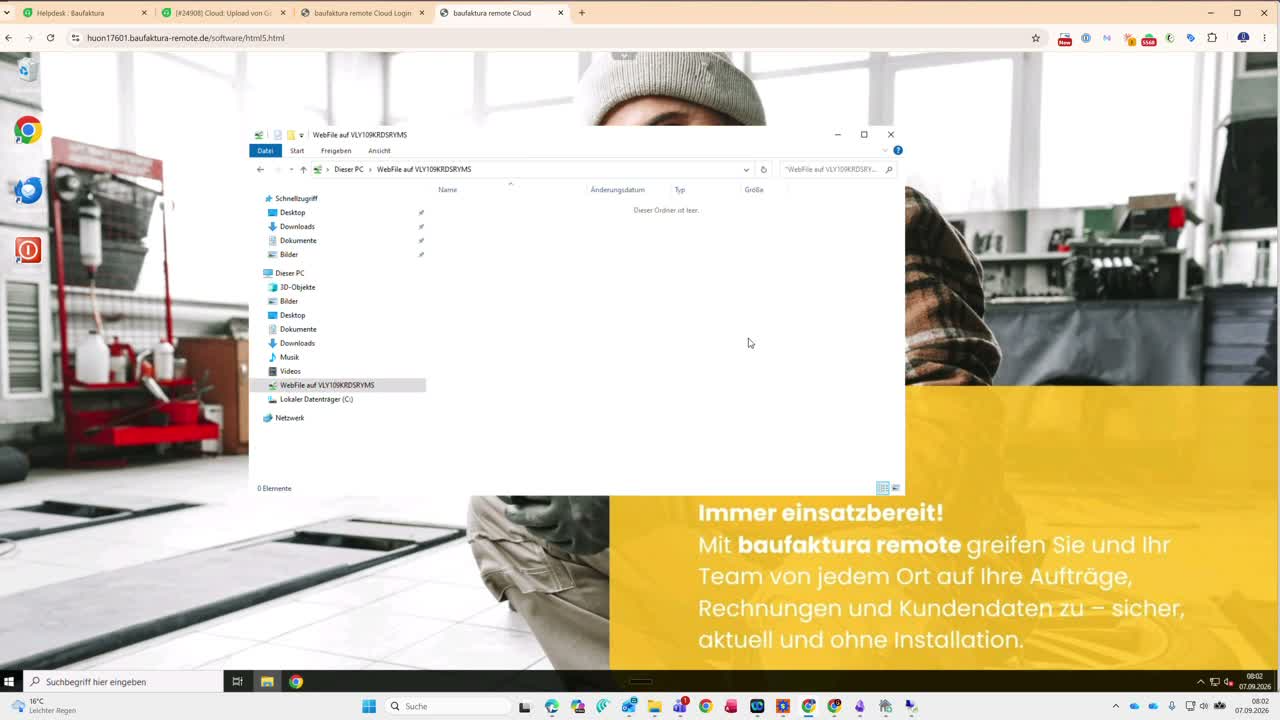Open the recent locations dropdown arrow
This screenshot has width=1280, height=720.
(x=291, y=169)
